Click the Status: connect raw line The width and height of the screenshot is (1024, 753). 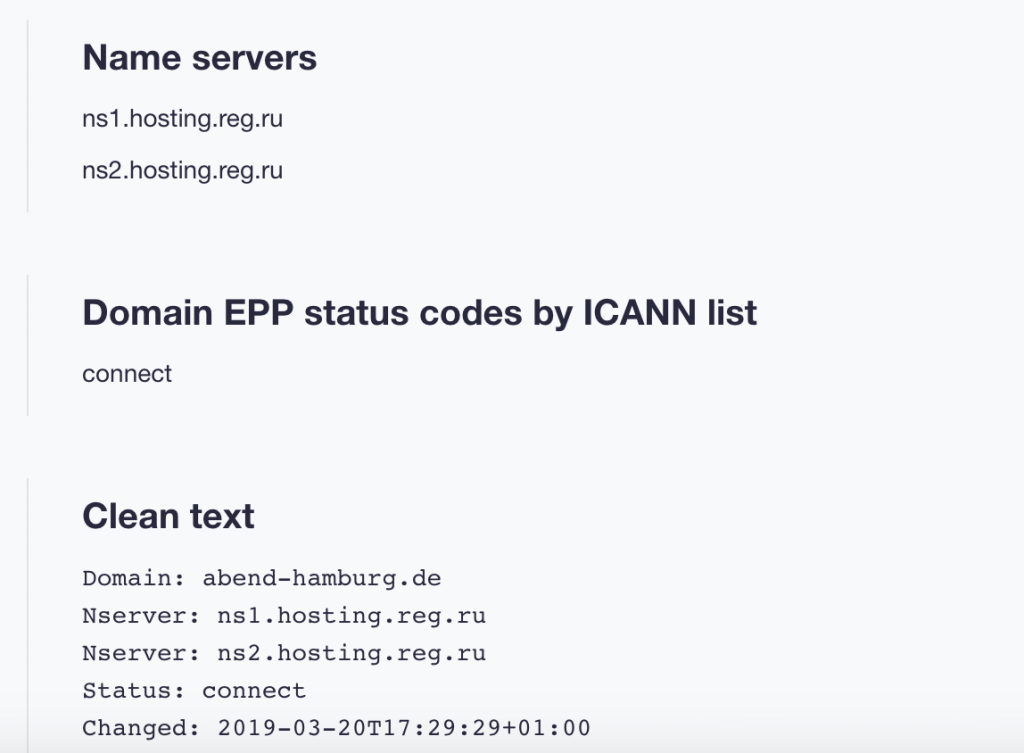(194, 690)
